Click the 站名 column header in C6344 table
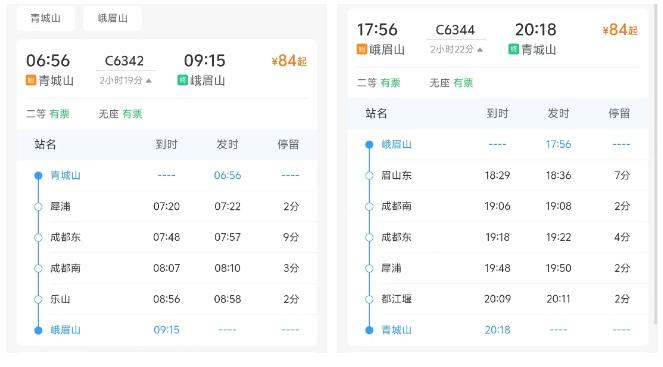 click(x=376, y=113)
